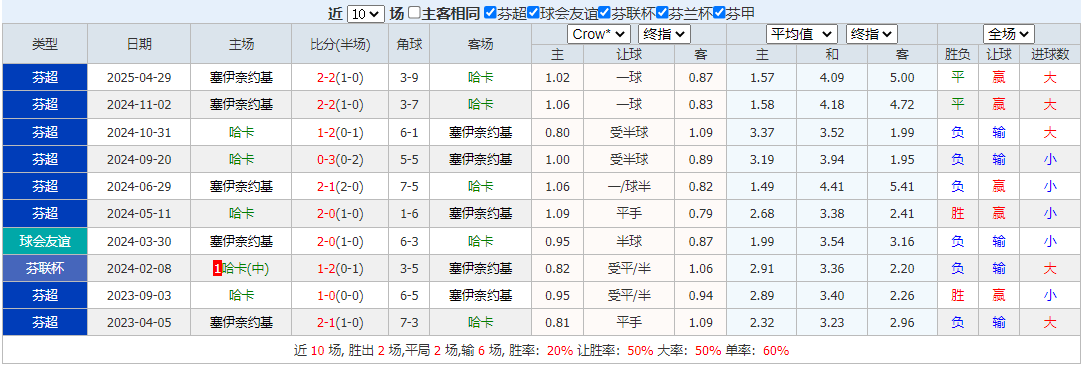
Task: Click the 大 goals result on 2023-04-05 row
Action: pos(1050,322)
